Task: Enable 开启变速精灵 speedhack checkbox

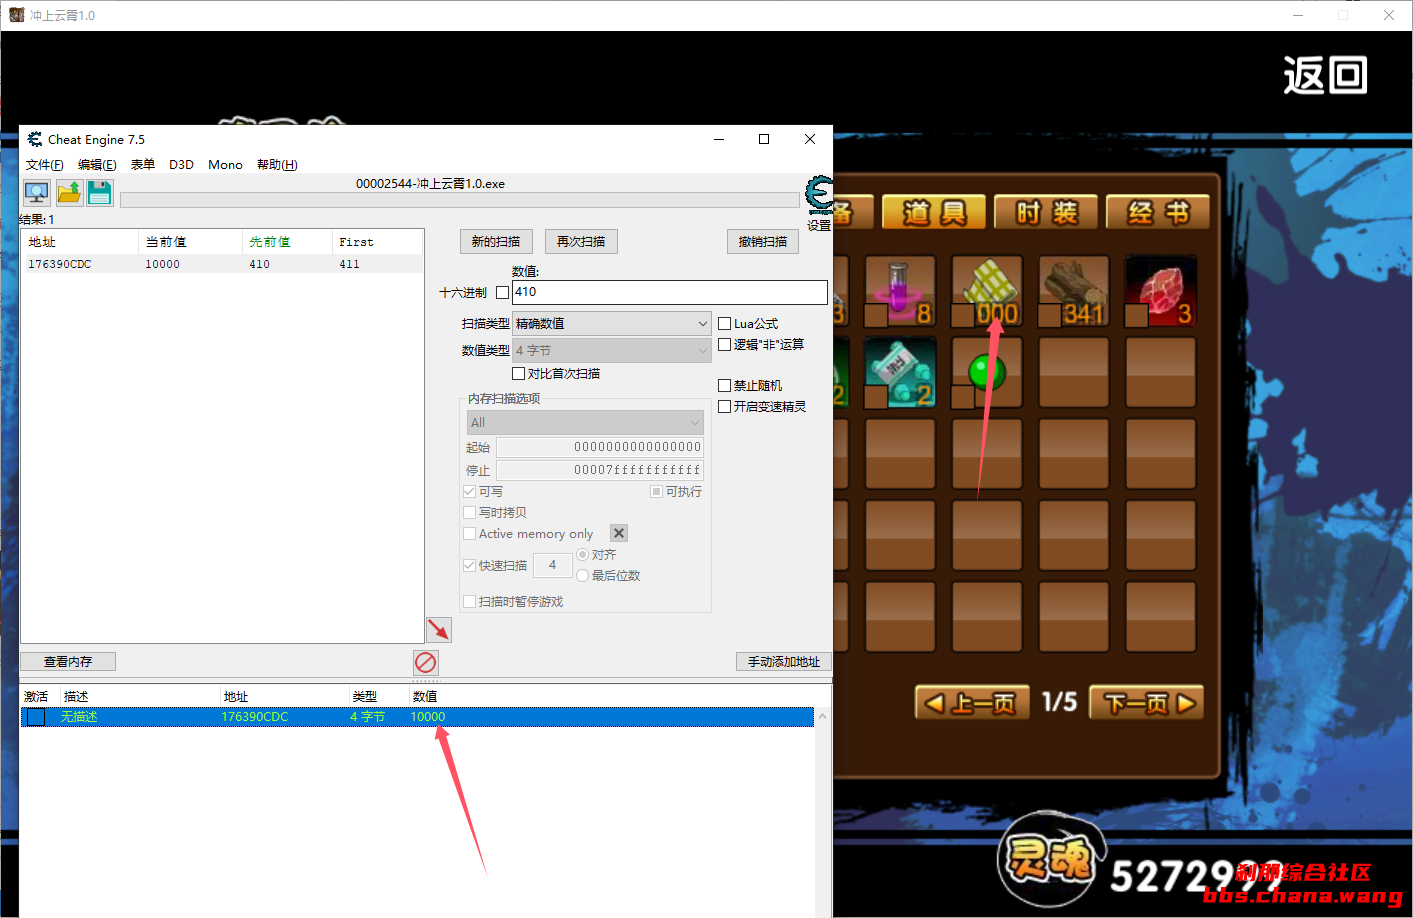Action: pyautogui.click(x=725, y=407)
